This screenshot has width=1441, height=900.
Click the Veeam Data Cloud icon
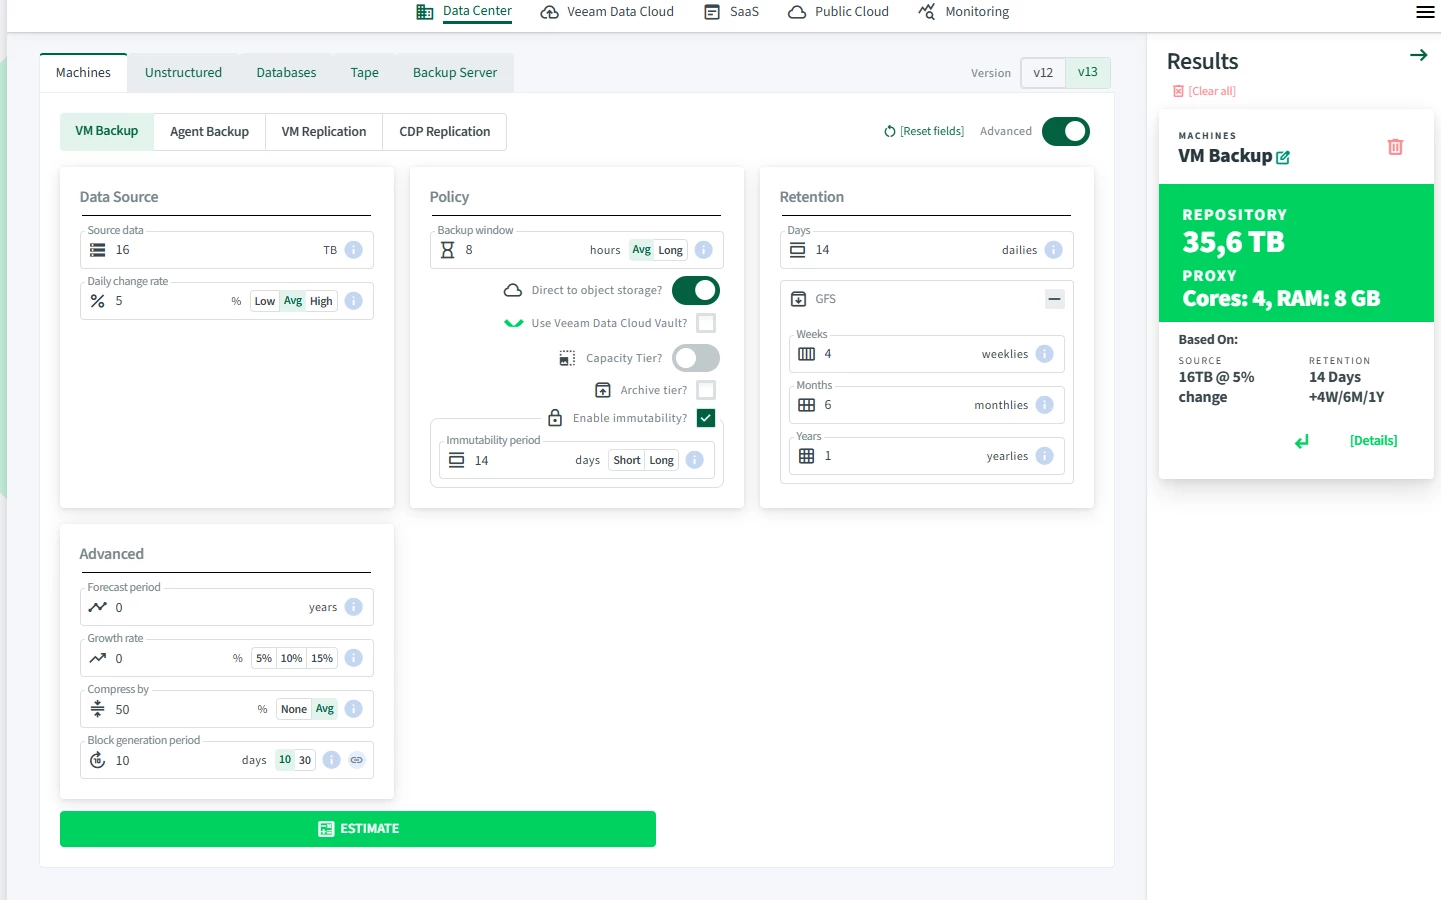(x=549, y=12)
